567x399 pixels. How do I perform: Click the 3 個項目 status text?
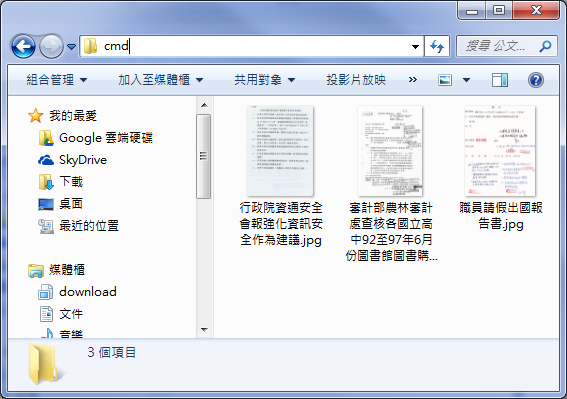click(111, 352)
